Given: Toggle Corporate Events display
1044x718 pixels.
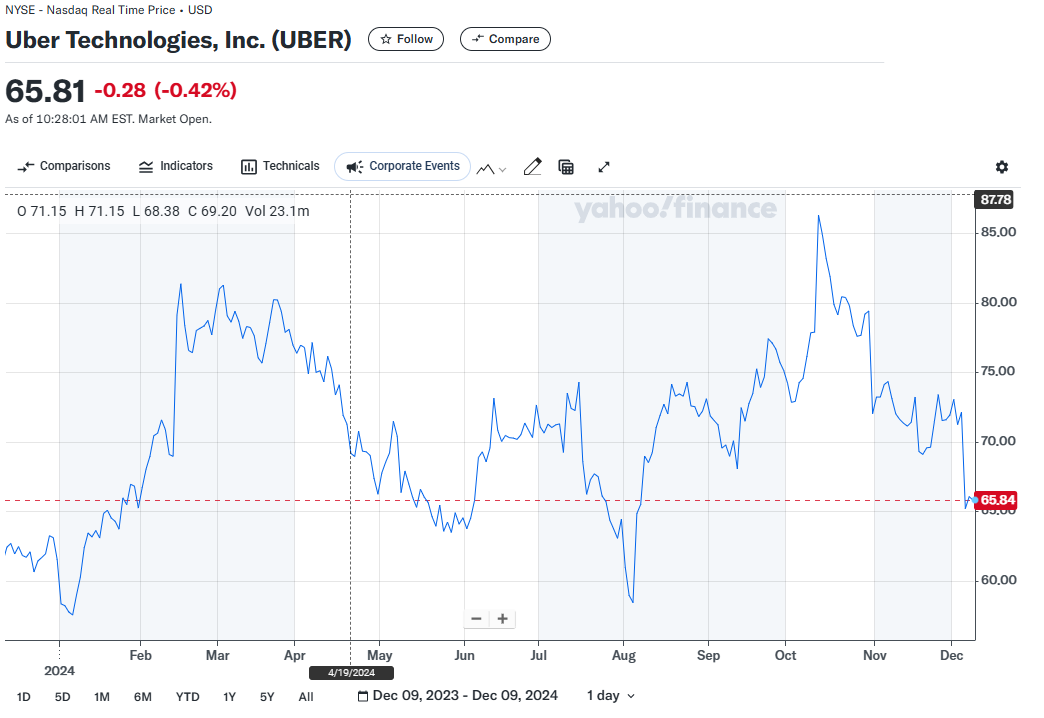Looking at the screenshot, I should (402, 167).
